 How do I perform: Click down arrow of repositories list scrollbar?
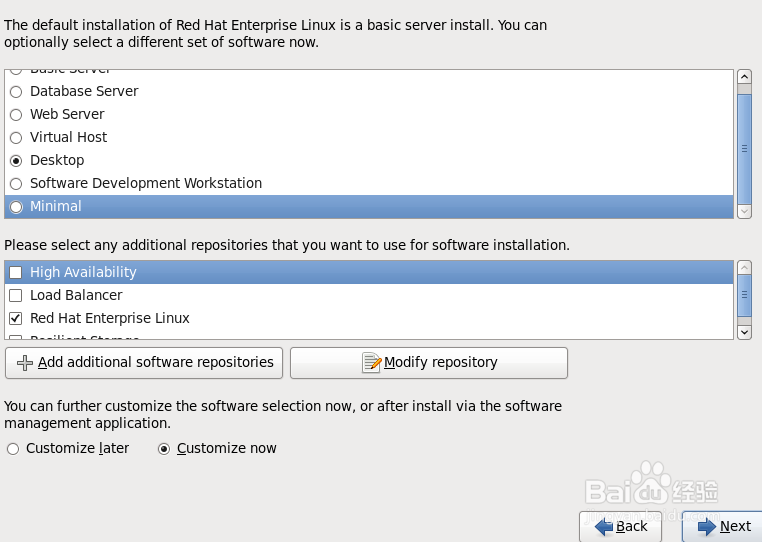[744, 332]
